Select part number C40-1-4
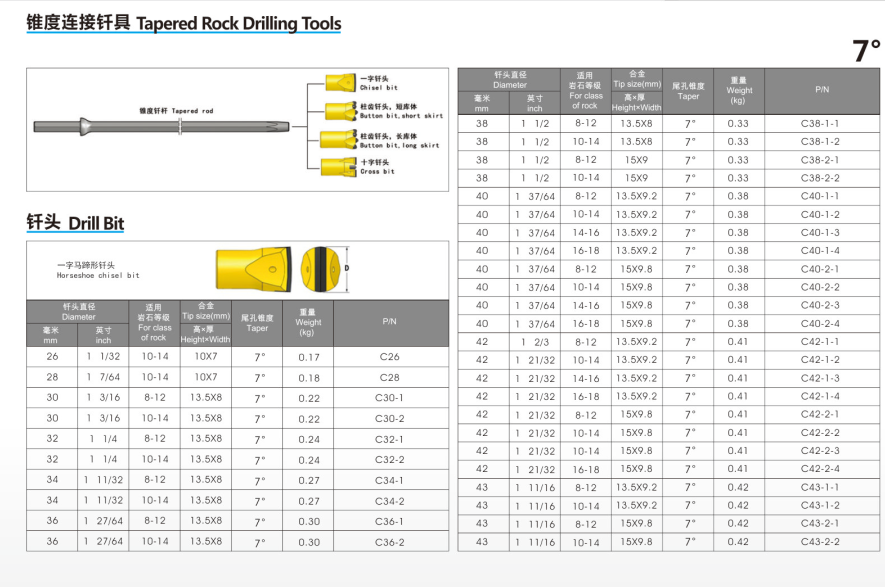This screenshot has width=885, height=587. pyautogui.click(x=820, y=251)
